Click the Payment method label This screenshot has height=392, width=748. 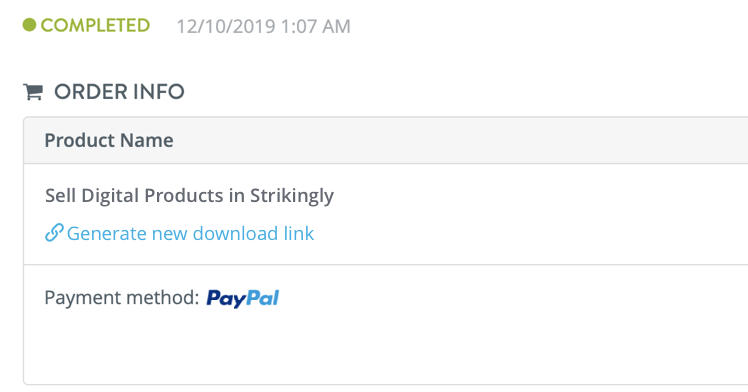coord(122,298)
